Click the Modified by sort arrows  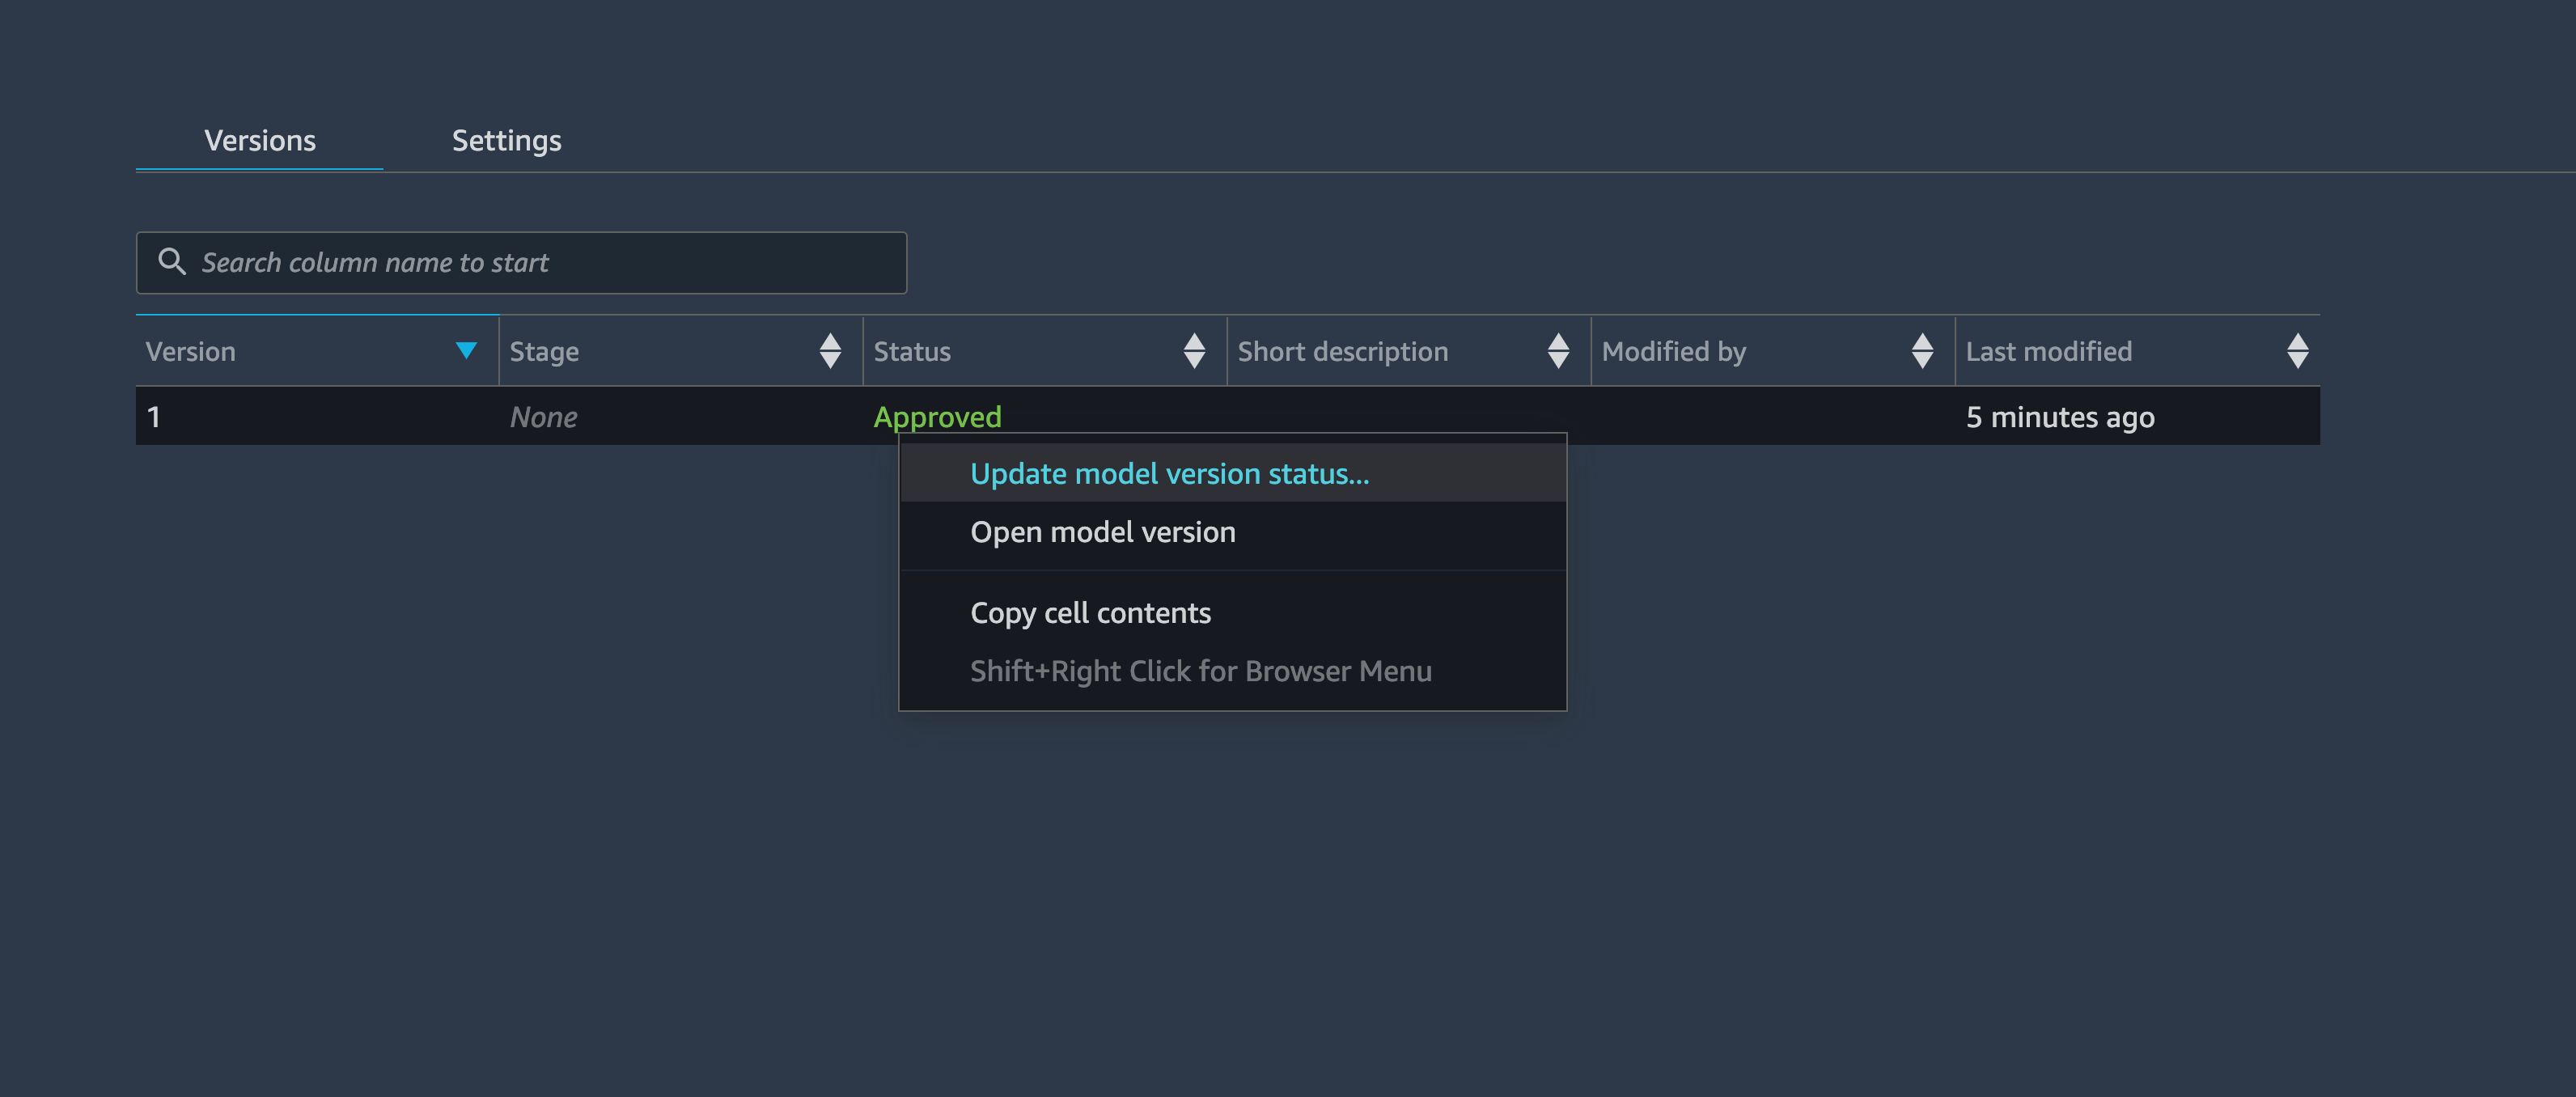tap(1921, 351)
